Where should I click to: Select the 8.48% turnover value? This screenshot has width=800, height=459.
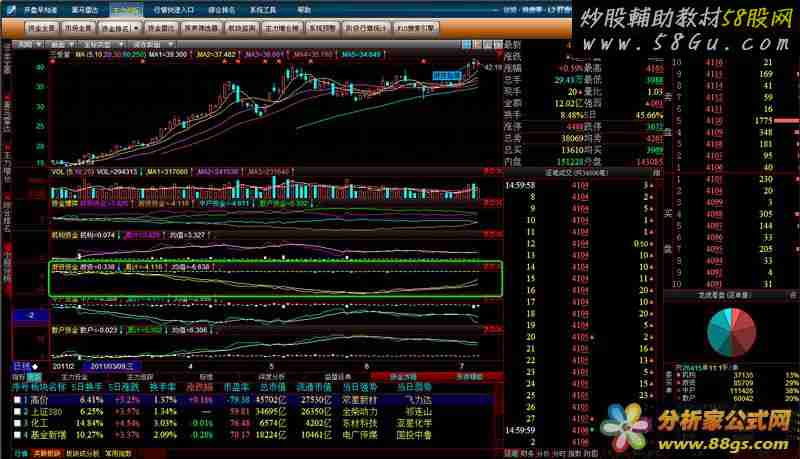pos(571,115)
